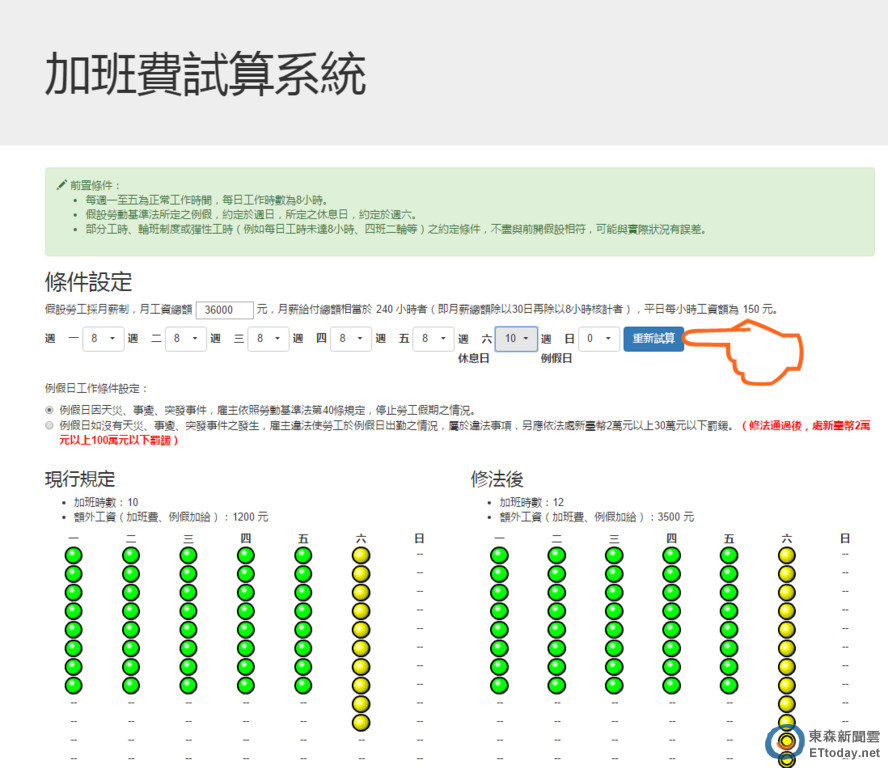The image size is (888, 768).
Task: Change the 週六 rest day hours dropdown
Action: click(516, 339)
